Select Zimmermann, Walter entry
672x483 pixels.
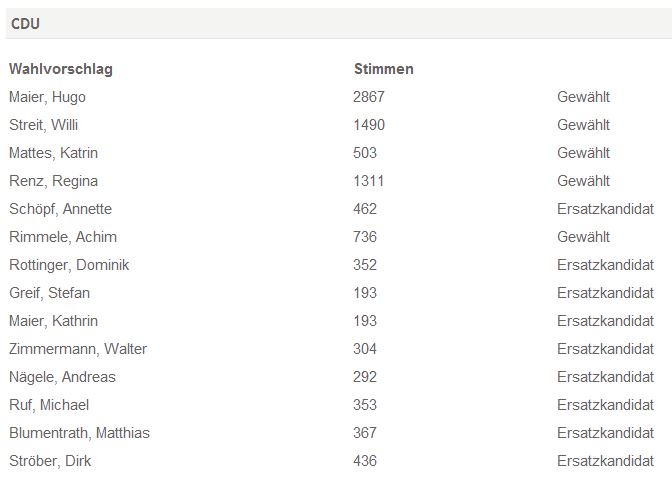[78, 349]
